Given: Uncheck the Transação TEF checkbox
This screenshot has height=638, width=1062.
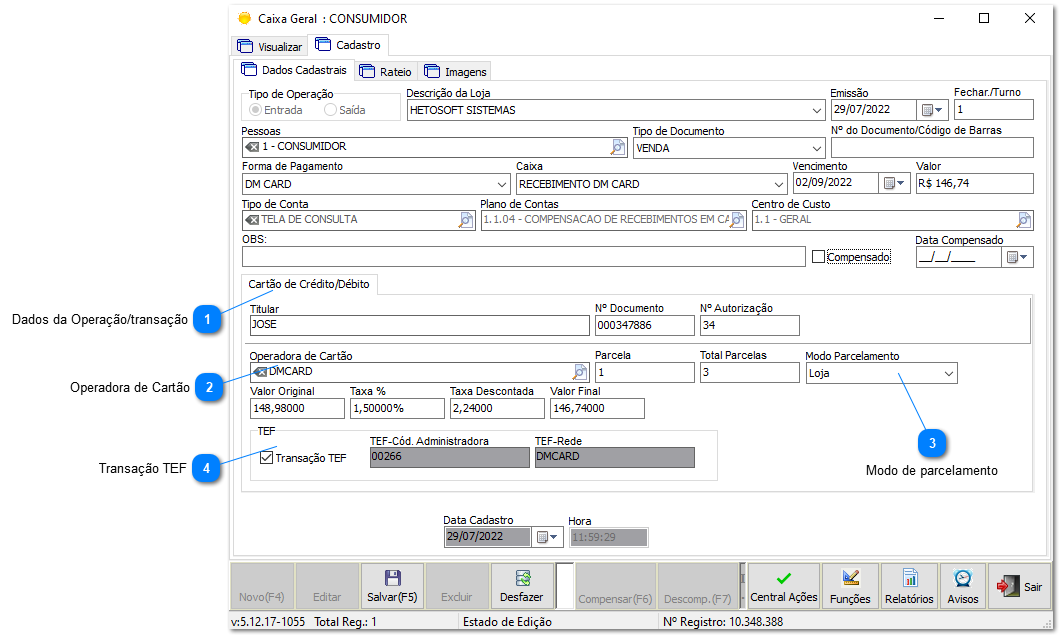Looking at the screenshot, I should [266, 458].
